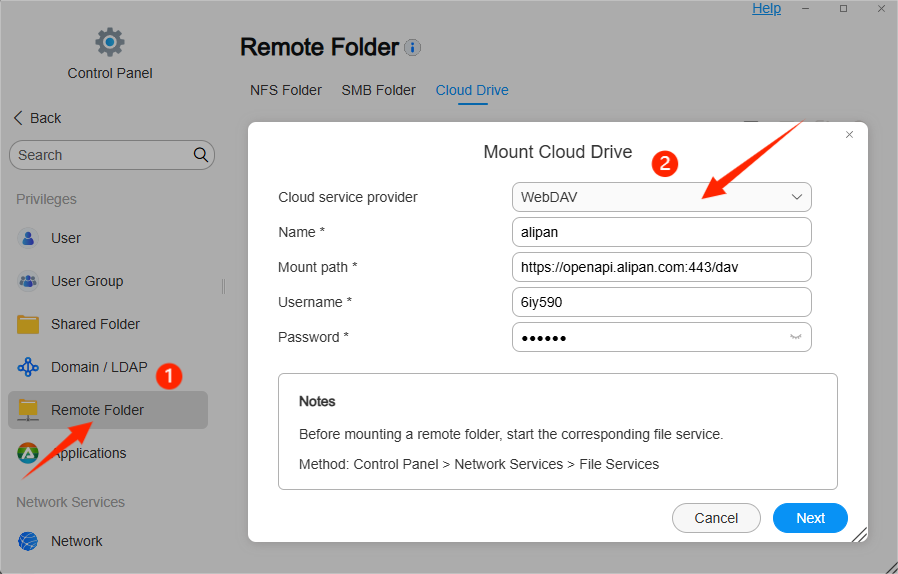
Task: Open the Domain / LDAP entry
Action: tap(108, 367)
